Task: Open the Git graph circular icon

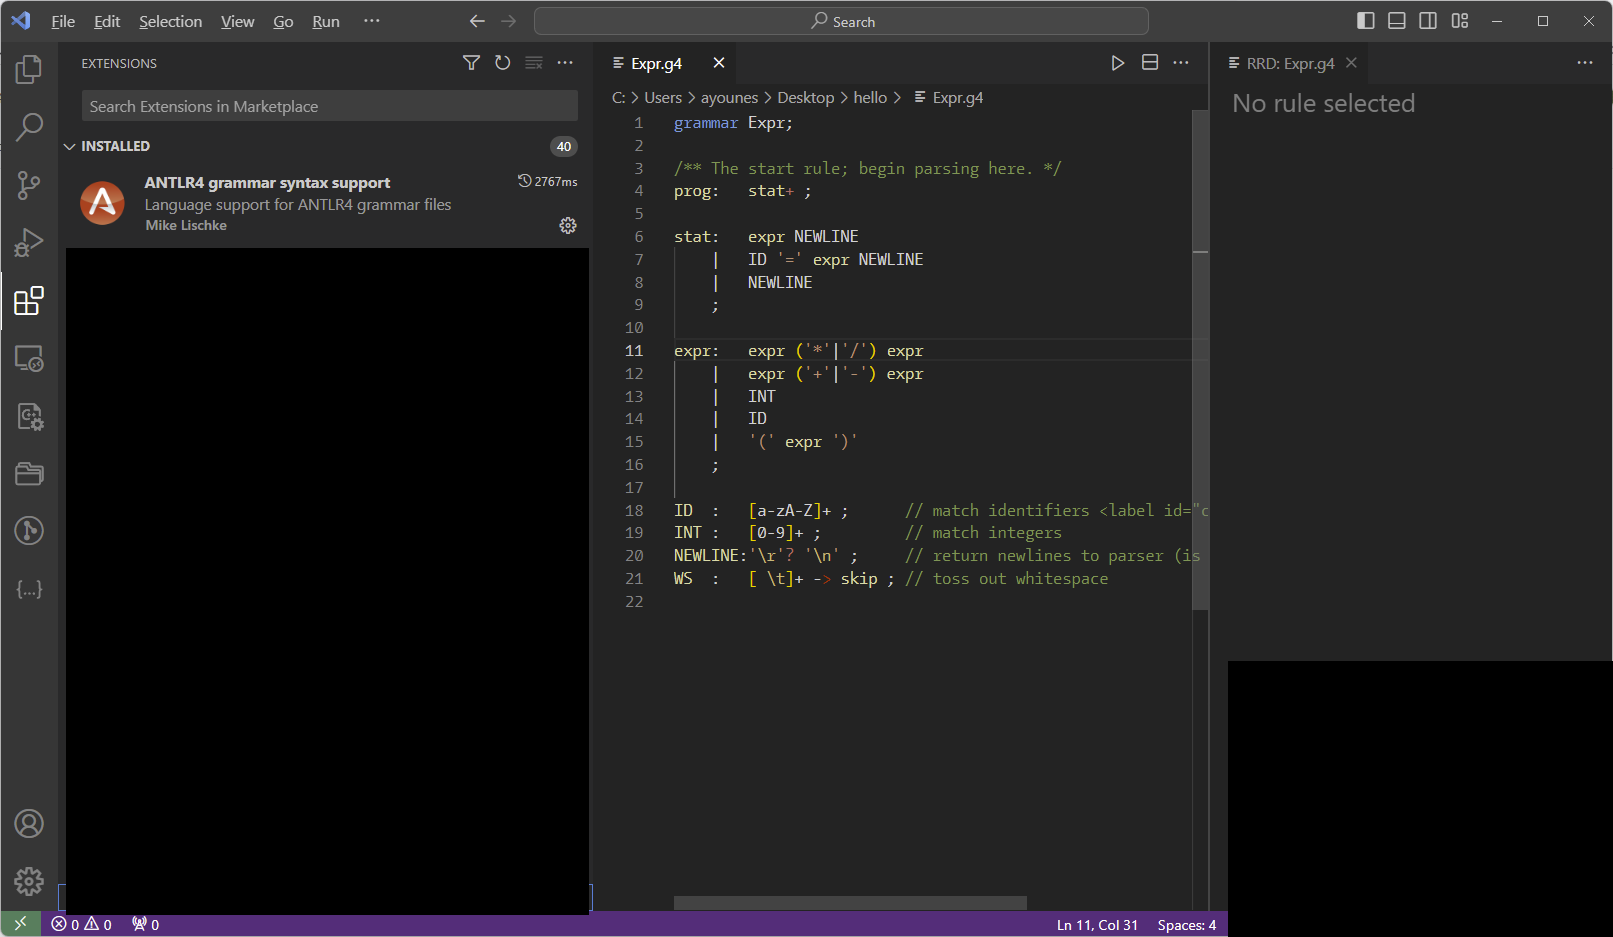Action: click(29, 531)
